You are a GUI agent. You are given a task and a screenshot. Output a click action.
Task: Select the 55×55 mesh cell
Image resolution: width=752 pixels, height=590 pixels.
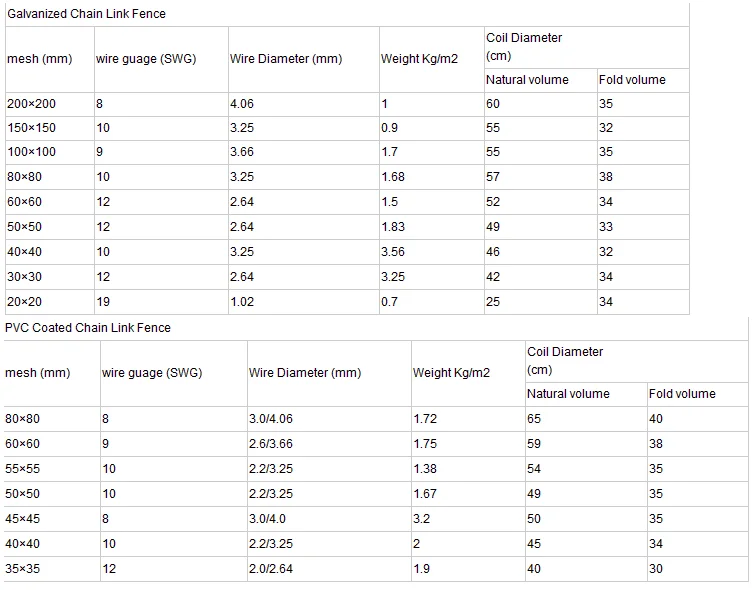point(25,468)
